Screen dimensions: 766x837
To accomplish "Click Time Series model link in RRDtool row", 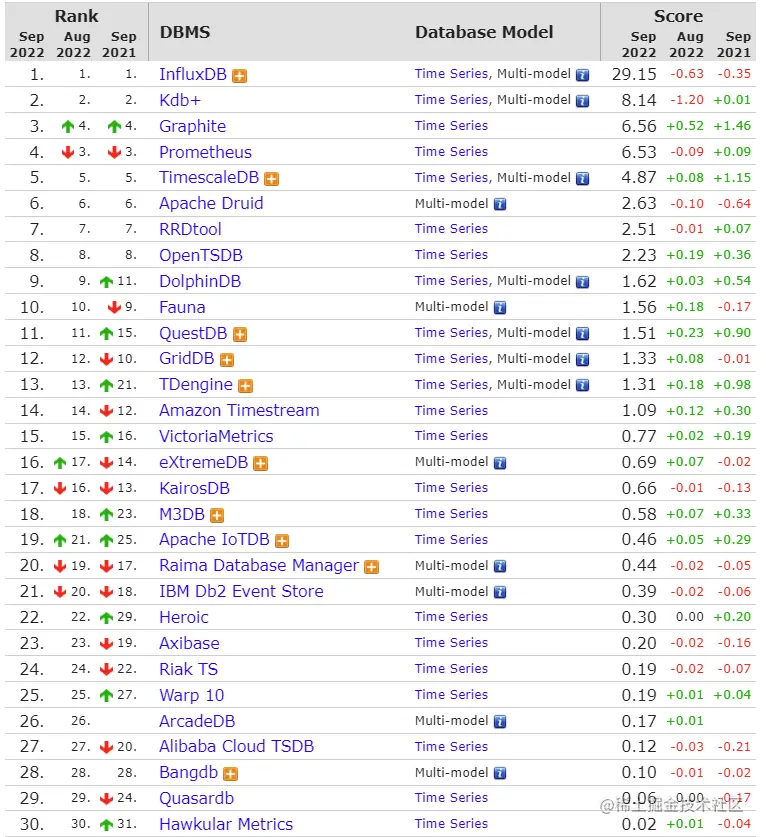I will point(451,229).
